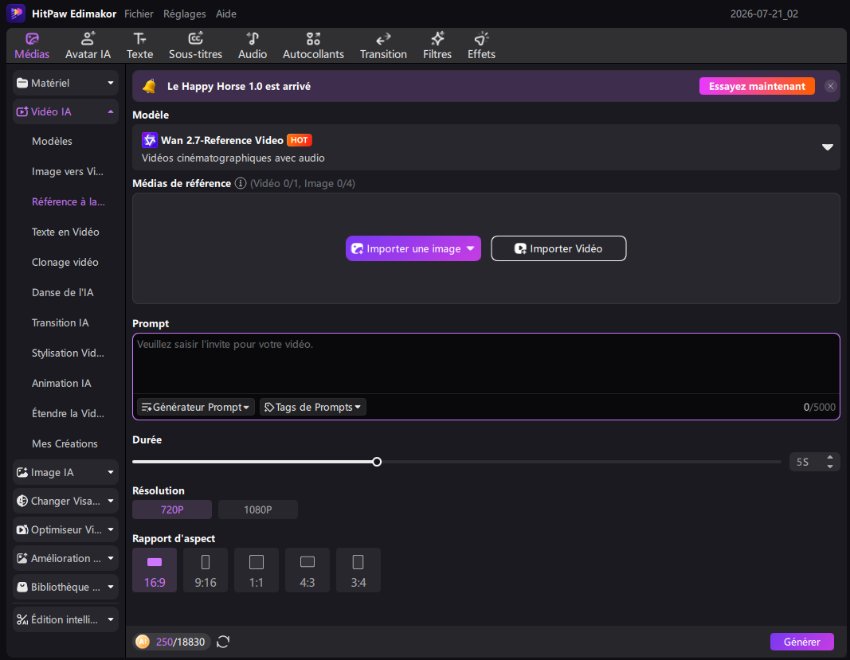The width and height of the screenshot is (850, 660).
Task: Open the Médias tab
Action: coord(32,46)
